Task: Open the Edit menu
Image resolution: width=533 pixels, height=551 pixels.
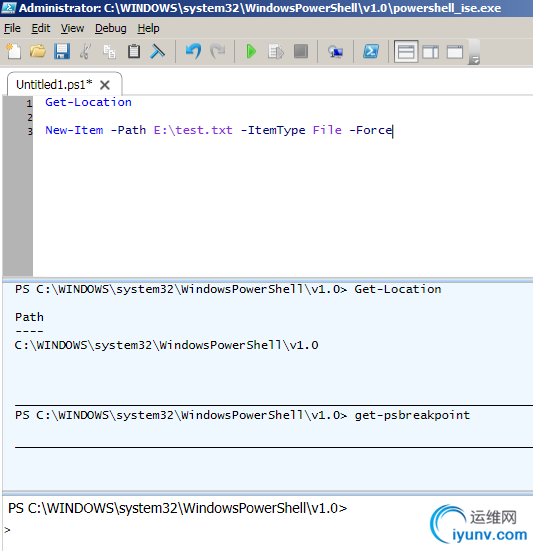Action: click(x=41, y=28)
